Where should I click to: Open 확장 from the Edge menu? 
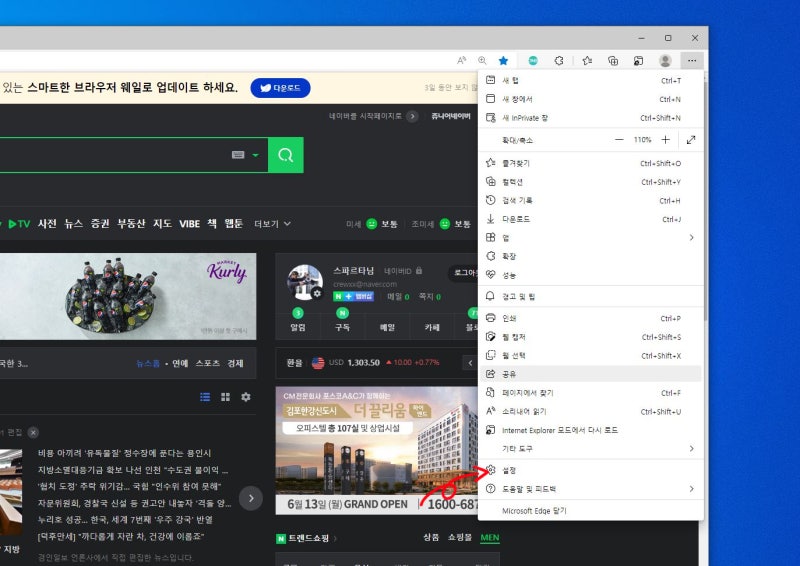pyautogui.click(x=591, y=256)
